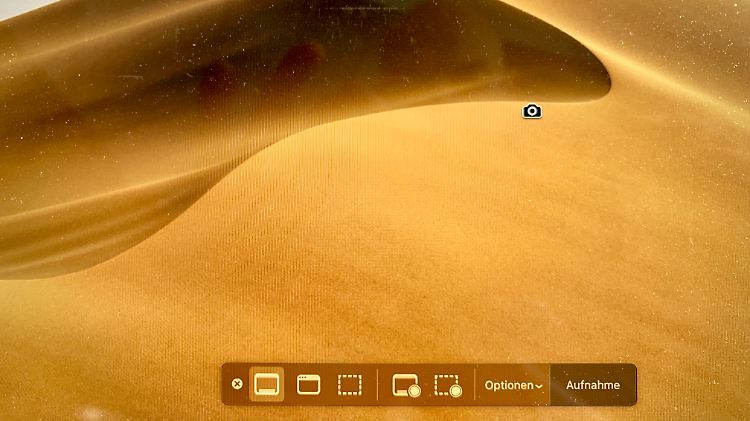The image size is (750, 421).
Task: Close the screenshot toolbar with the X button
Action: pos(237,384)
